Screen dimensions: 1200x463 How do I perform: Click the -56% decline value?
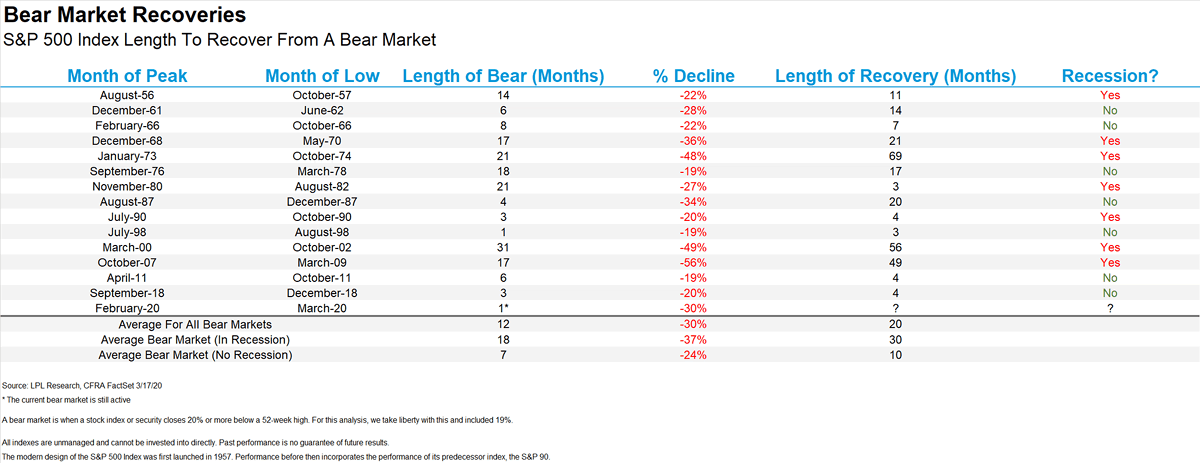(696, 264)
